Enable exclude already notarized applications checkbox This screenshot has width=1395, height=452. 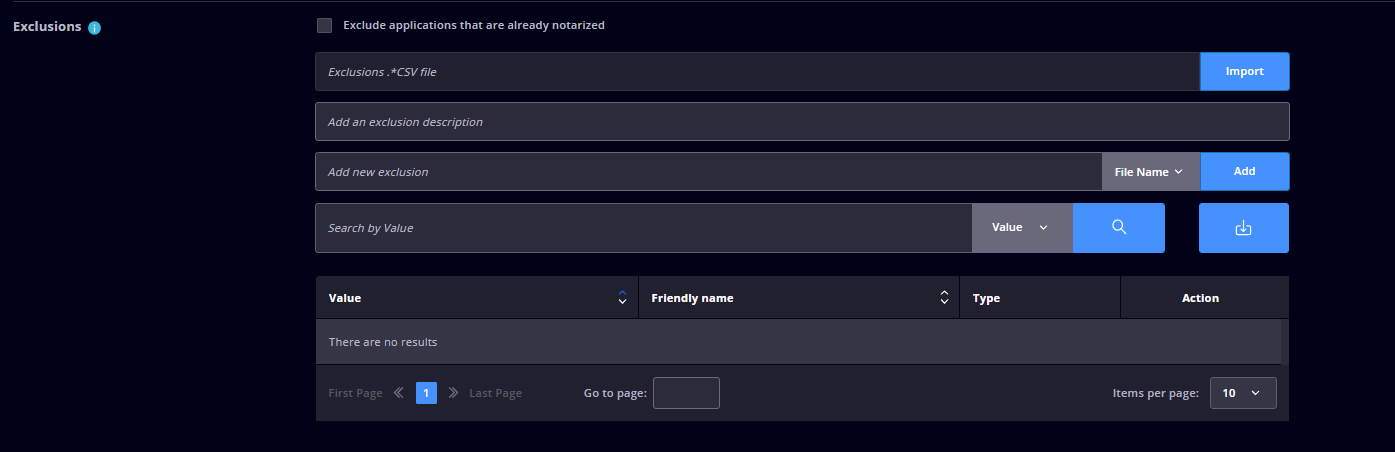[324, 25]
